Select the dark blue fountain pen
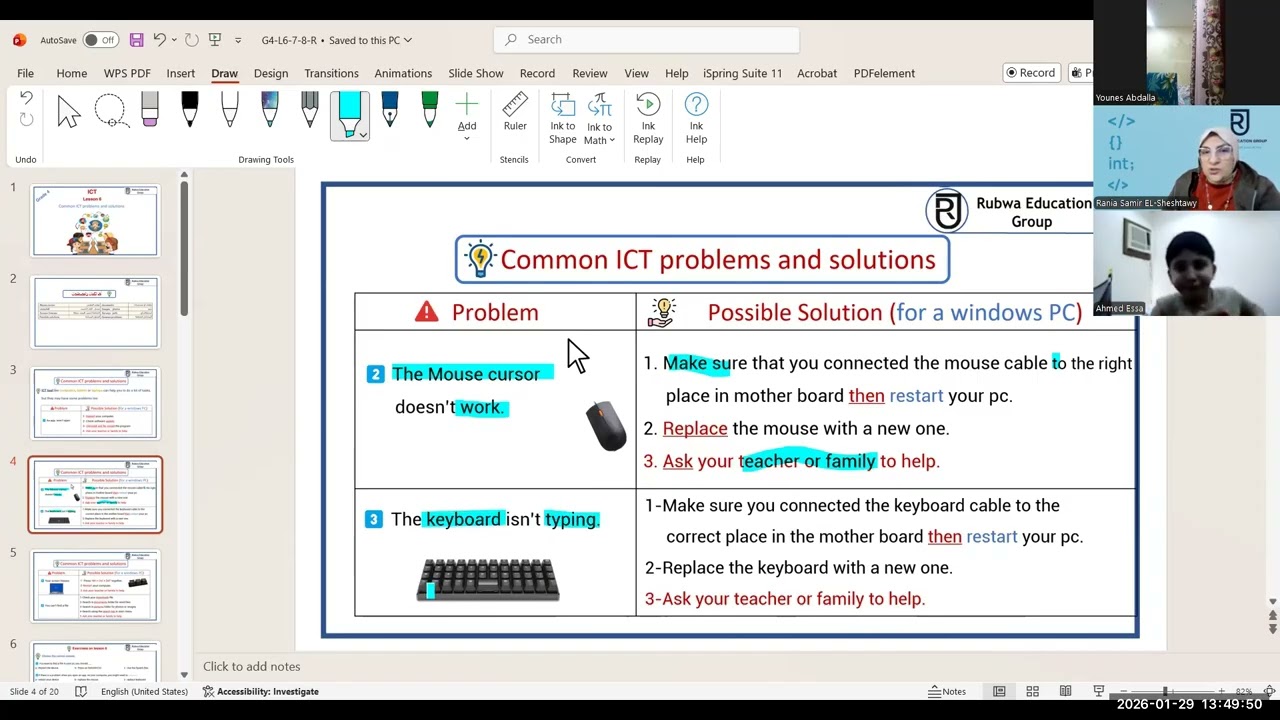Image resolution: width=1280 pixels, height=720 pixels. (x=390, y=110)
